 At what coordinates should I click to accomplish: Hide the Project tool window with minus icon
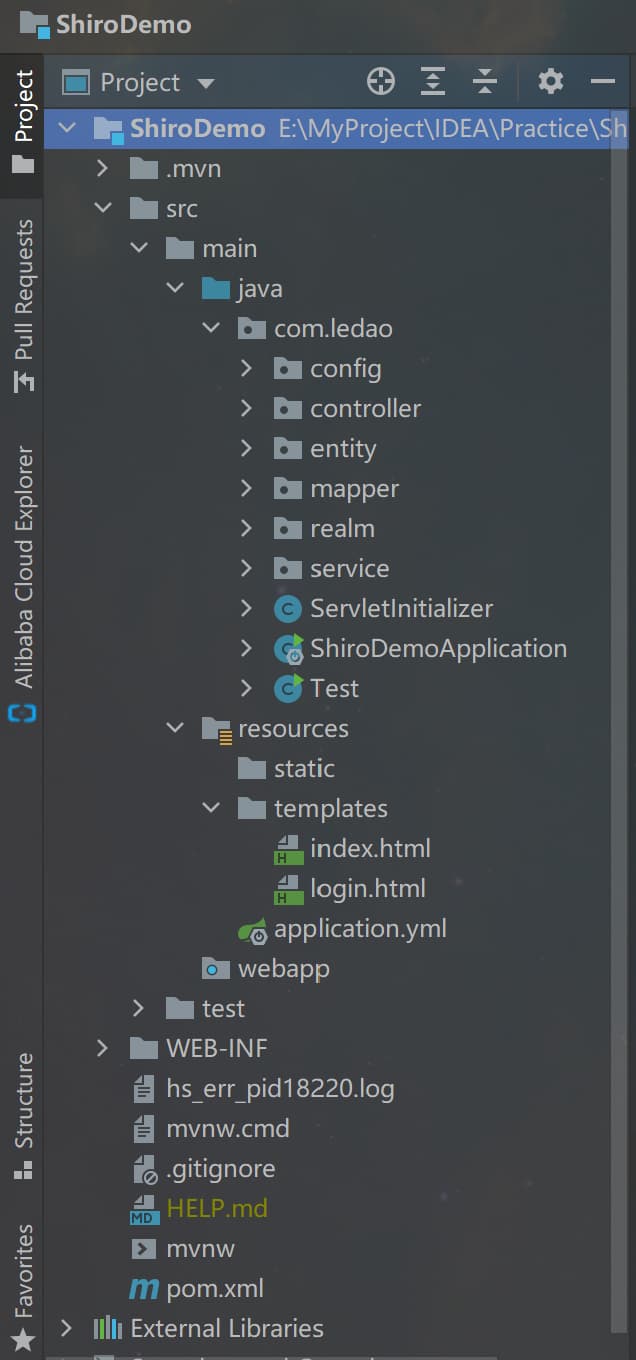(x=603, y=82)
